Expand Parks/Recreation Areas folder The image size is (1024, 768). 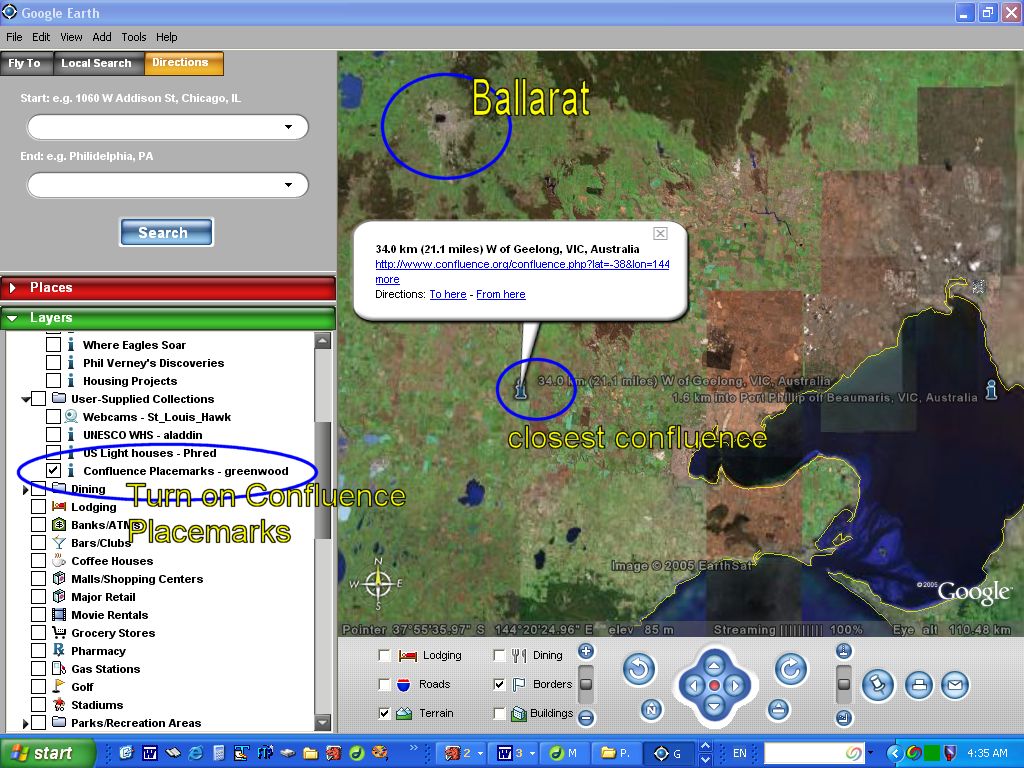point(25,723)
